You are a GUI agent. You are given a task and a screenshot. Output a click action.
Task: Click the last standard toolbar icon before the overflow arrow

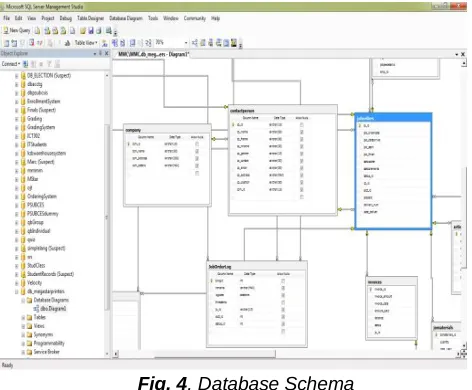tap(108, 31)
